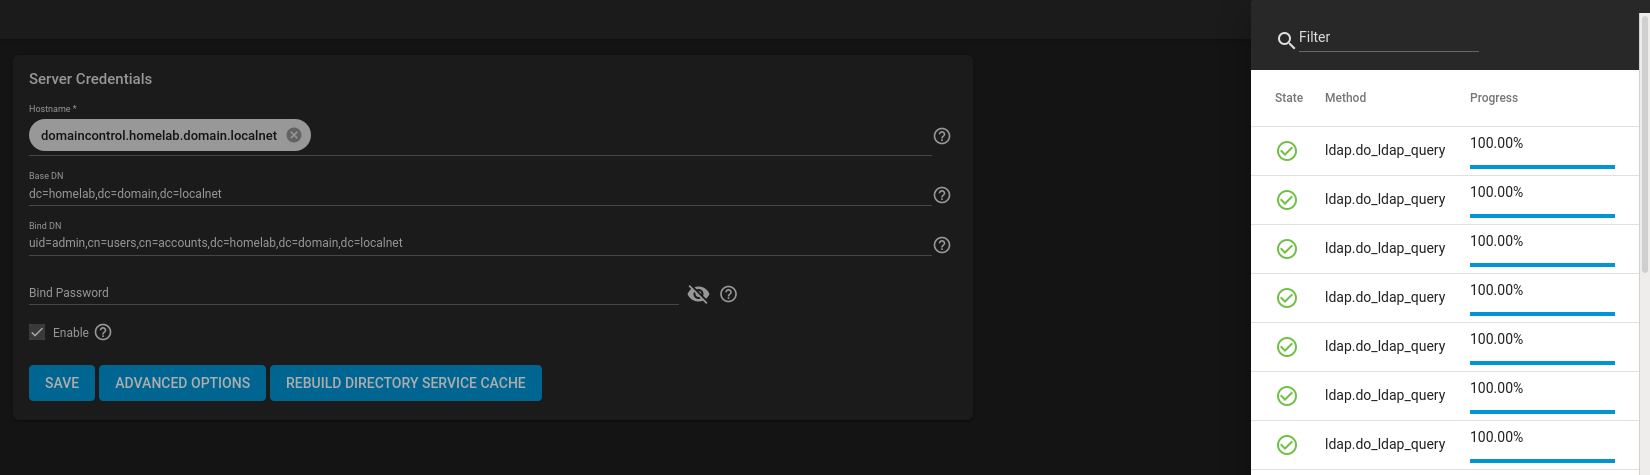Screen dimensions: 1650x475
Task: Uncheck the Enable checkbox
Action: (x=37, y=332)
